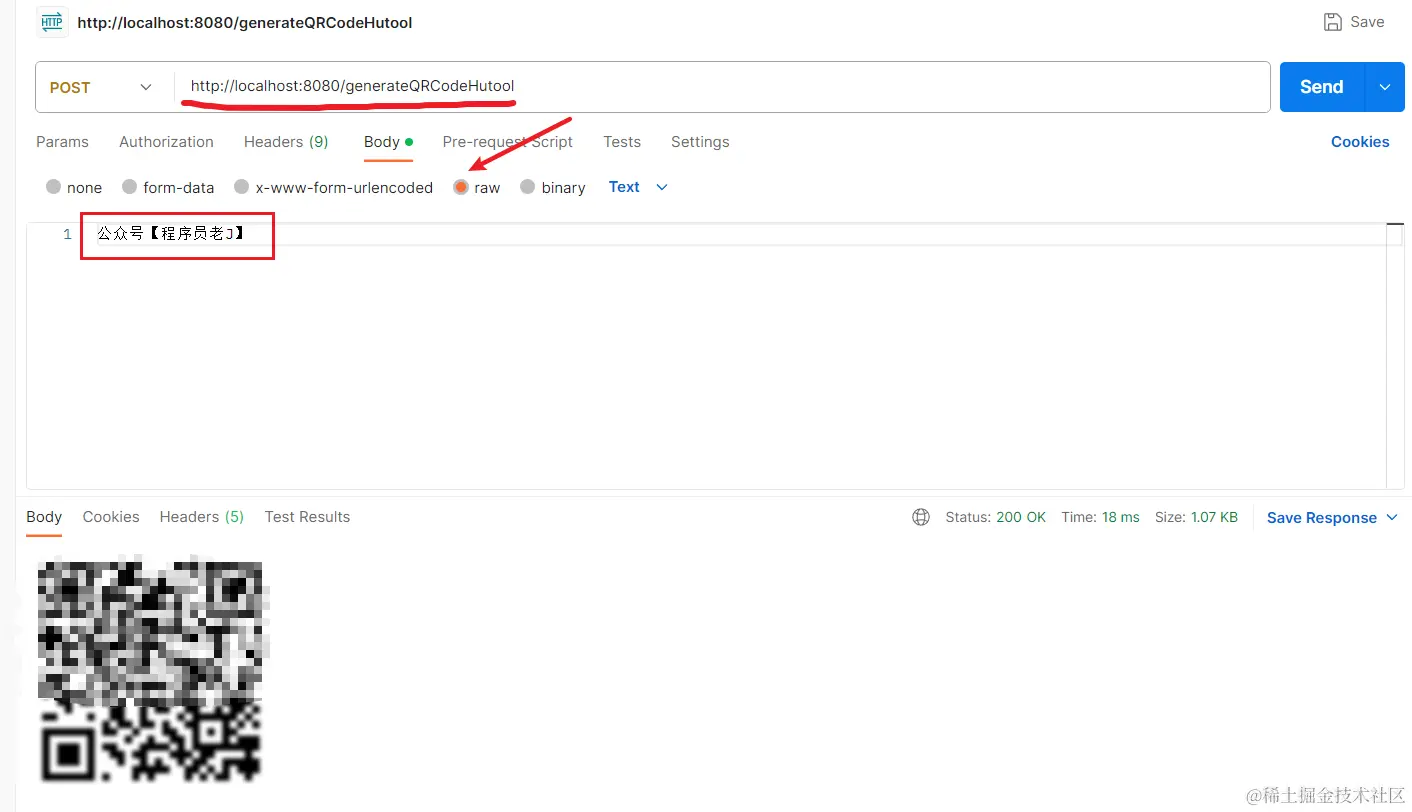Click the Status 200 OK text
Viewport: 1412px width, 812px height.
995,517
